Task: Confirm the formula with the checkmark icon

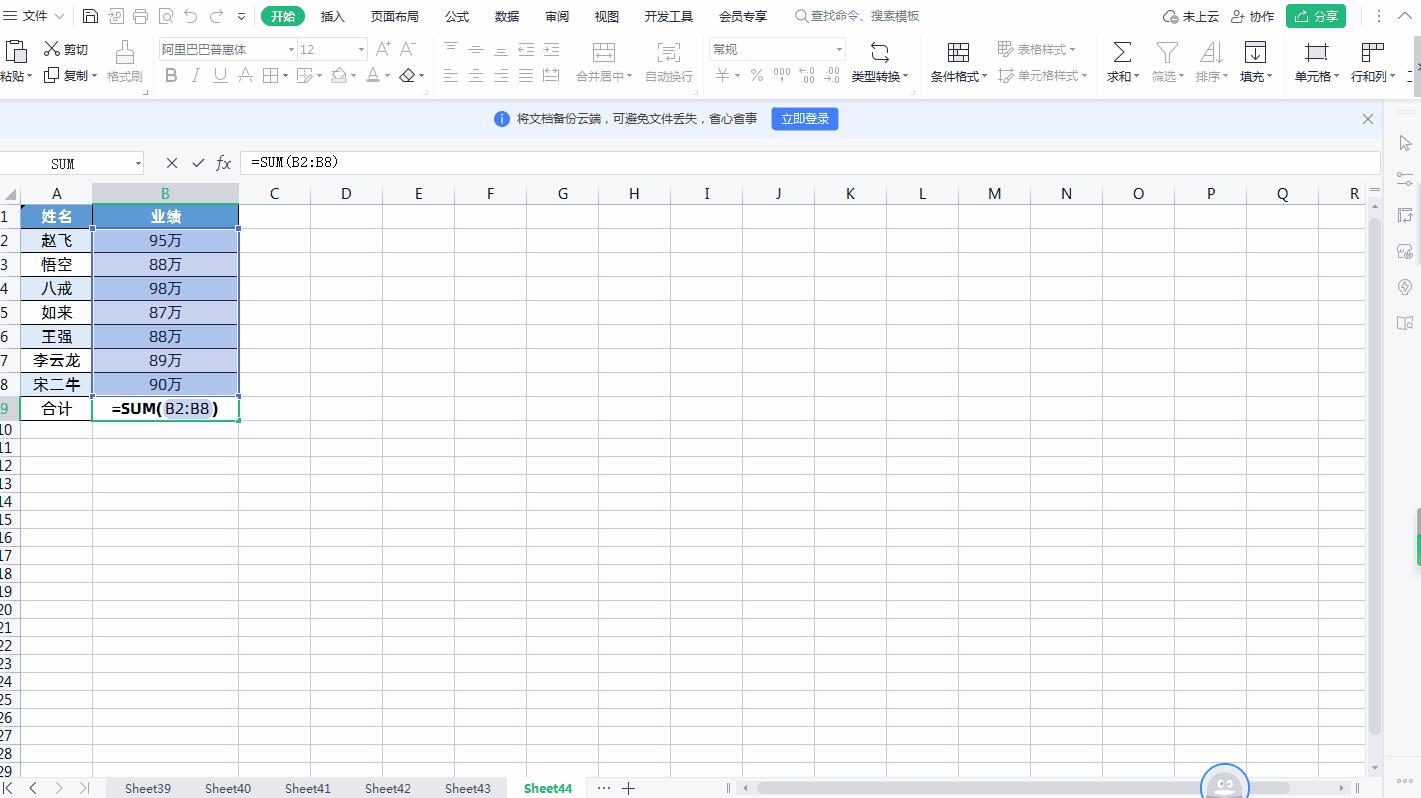Action: (198, 163)
